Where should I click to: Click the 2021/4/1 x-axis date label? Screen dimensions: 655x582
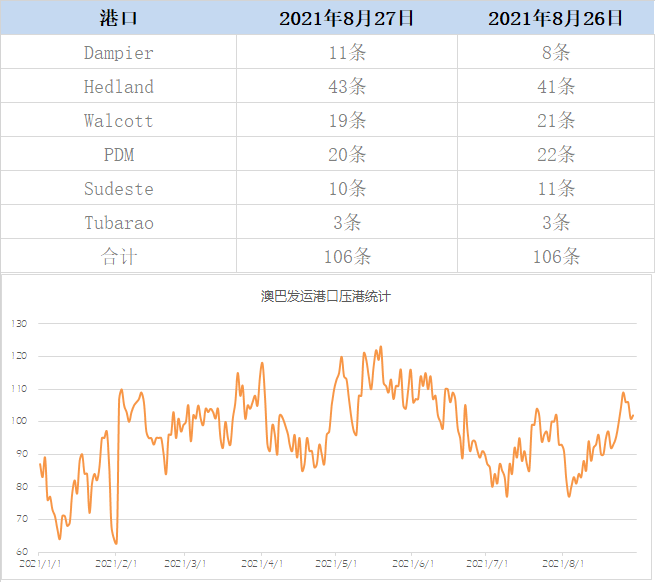pyautogui.click(x=262, y=564)
